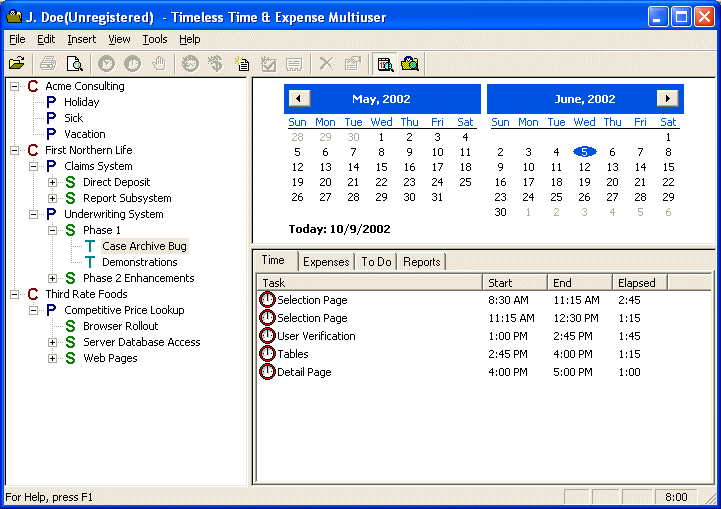Click the highlighted June 5 date
The height and width of the screenshot is (509, 721).
coord(584,152)
